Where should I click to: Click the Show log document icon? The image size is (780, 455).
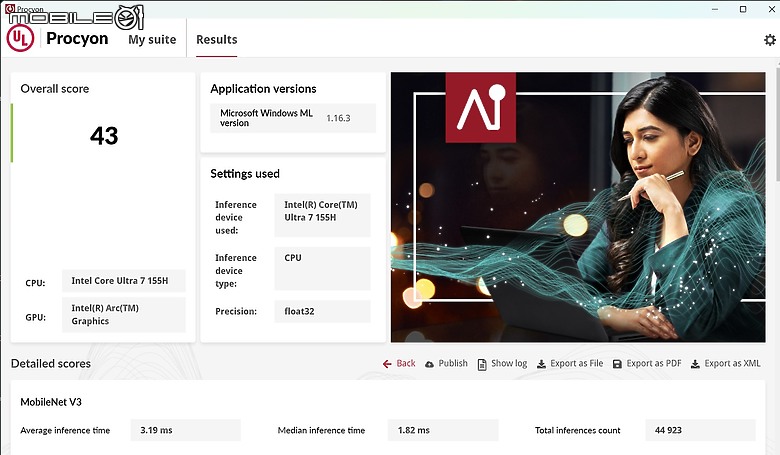(482, 364)
